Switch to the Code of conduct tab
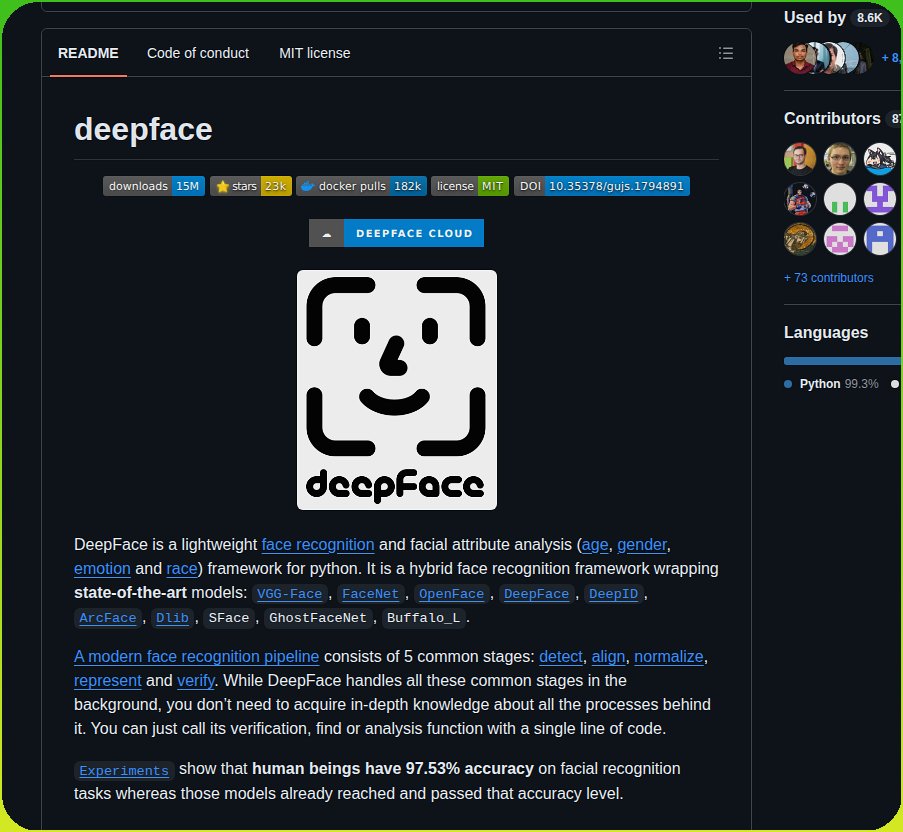The width and height of the screenshot is (903, 832). pos(198,53)
